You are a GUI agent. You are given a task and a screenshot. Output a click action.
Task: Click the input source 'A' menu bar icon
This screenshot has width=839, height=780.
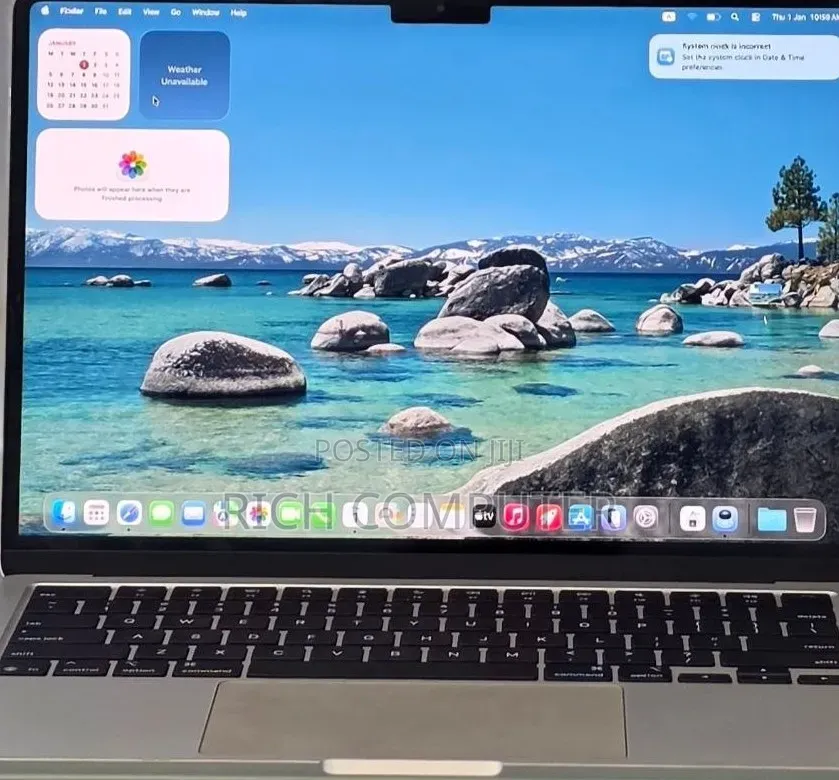coord(669,17)
